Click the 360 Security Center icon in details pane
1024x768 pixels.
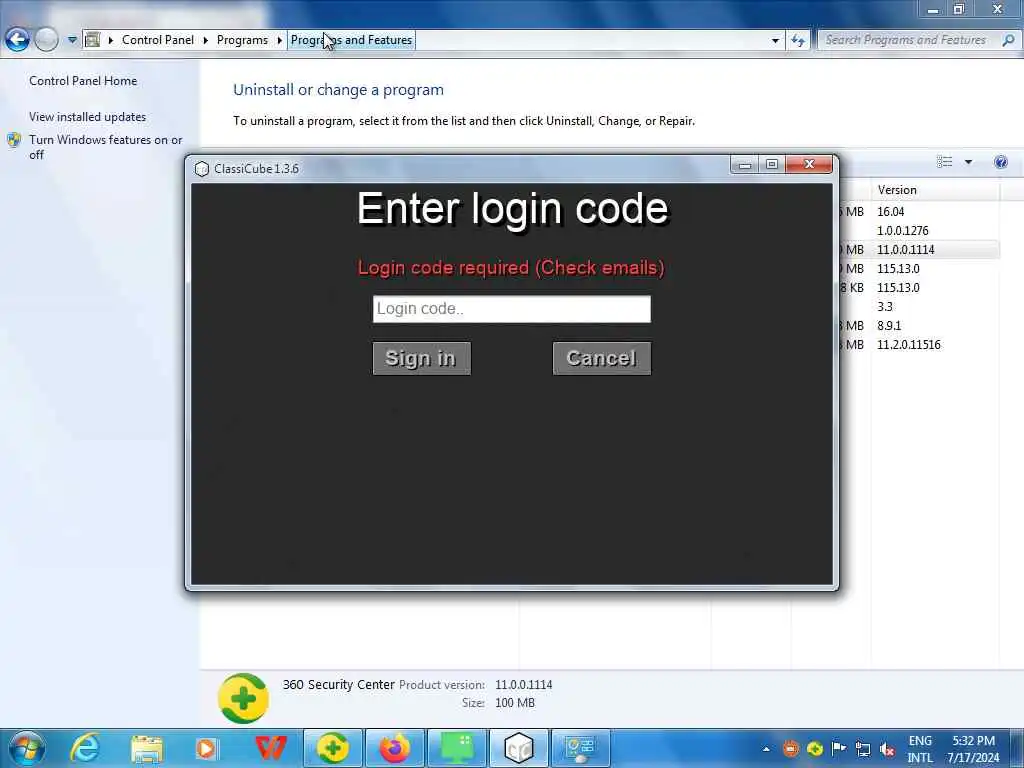tap(243, 699)
